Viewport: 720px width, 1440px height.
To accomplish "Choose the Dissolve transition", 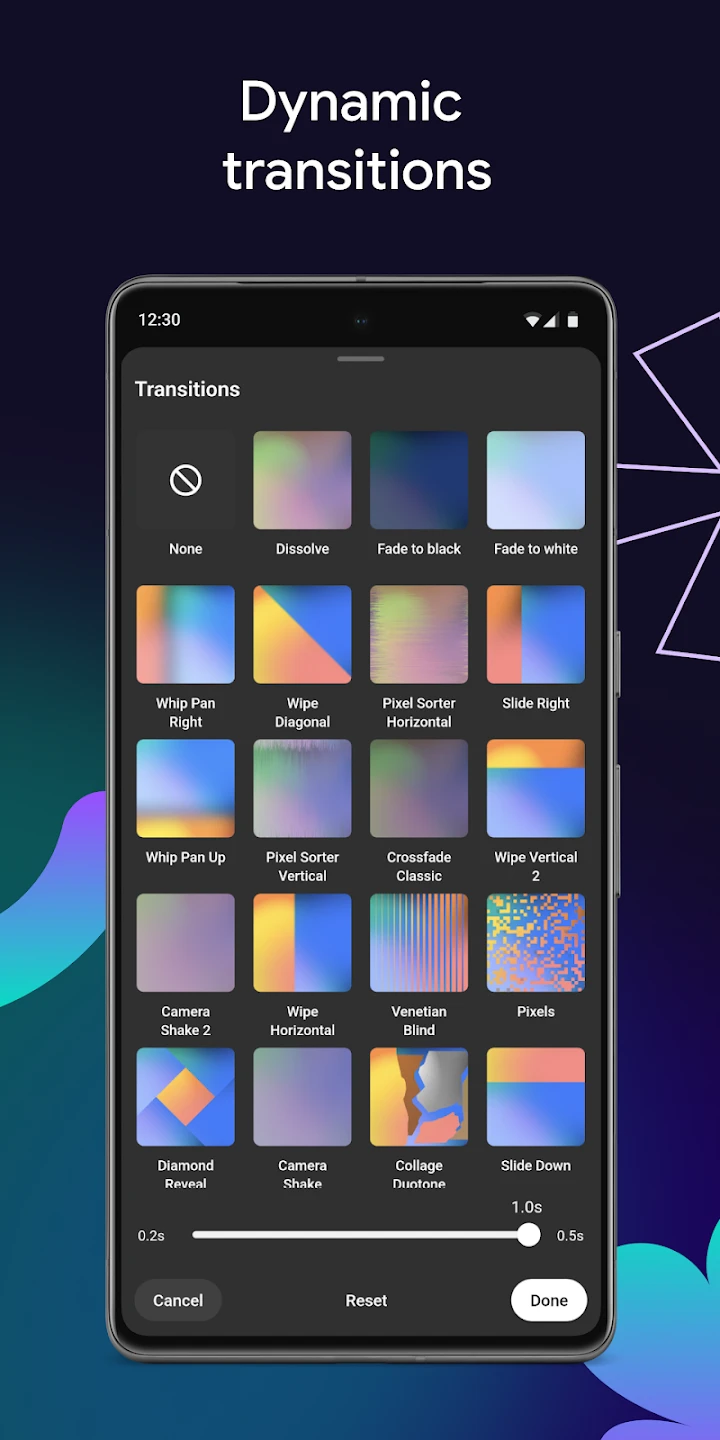I will point(302,481).
